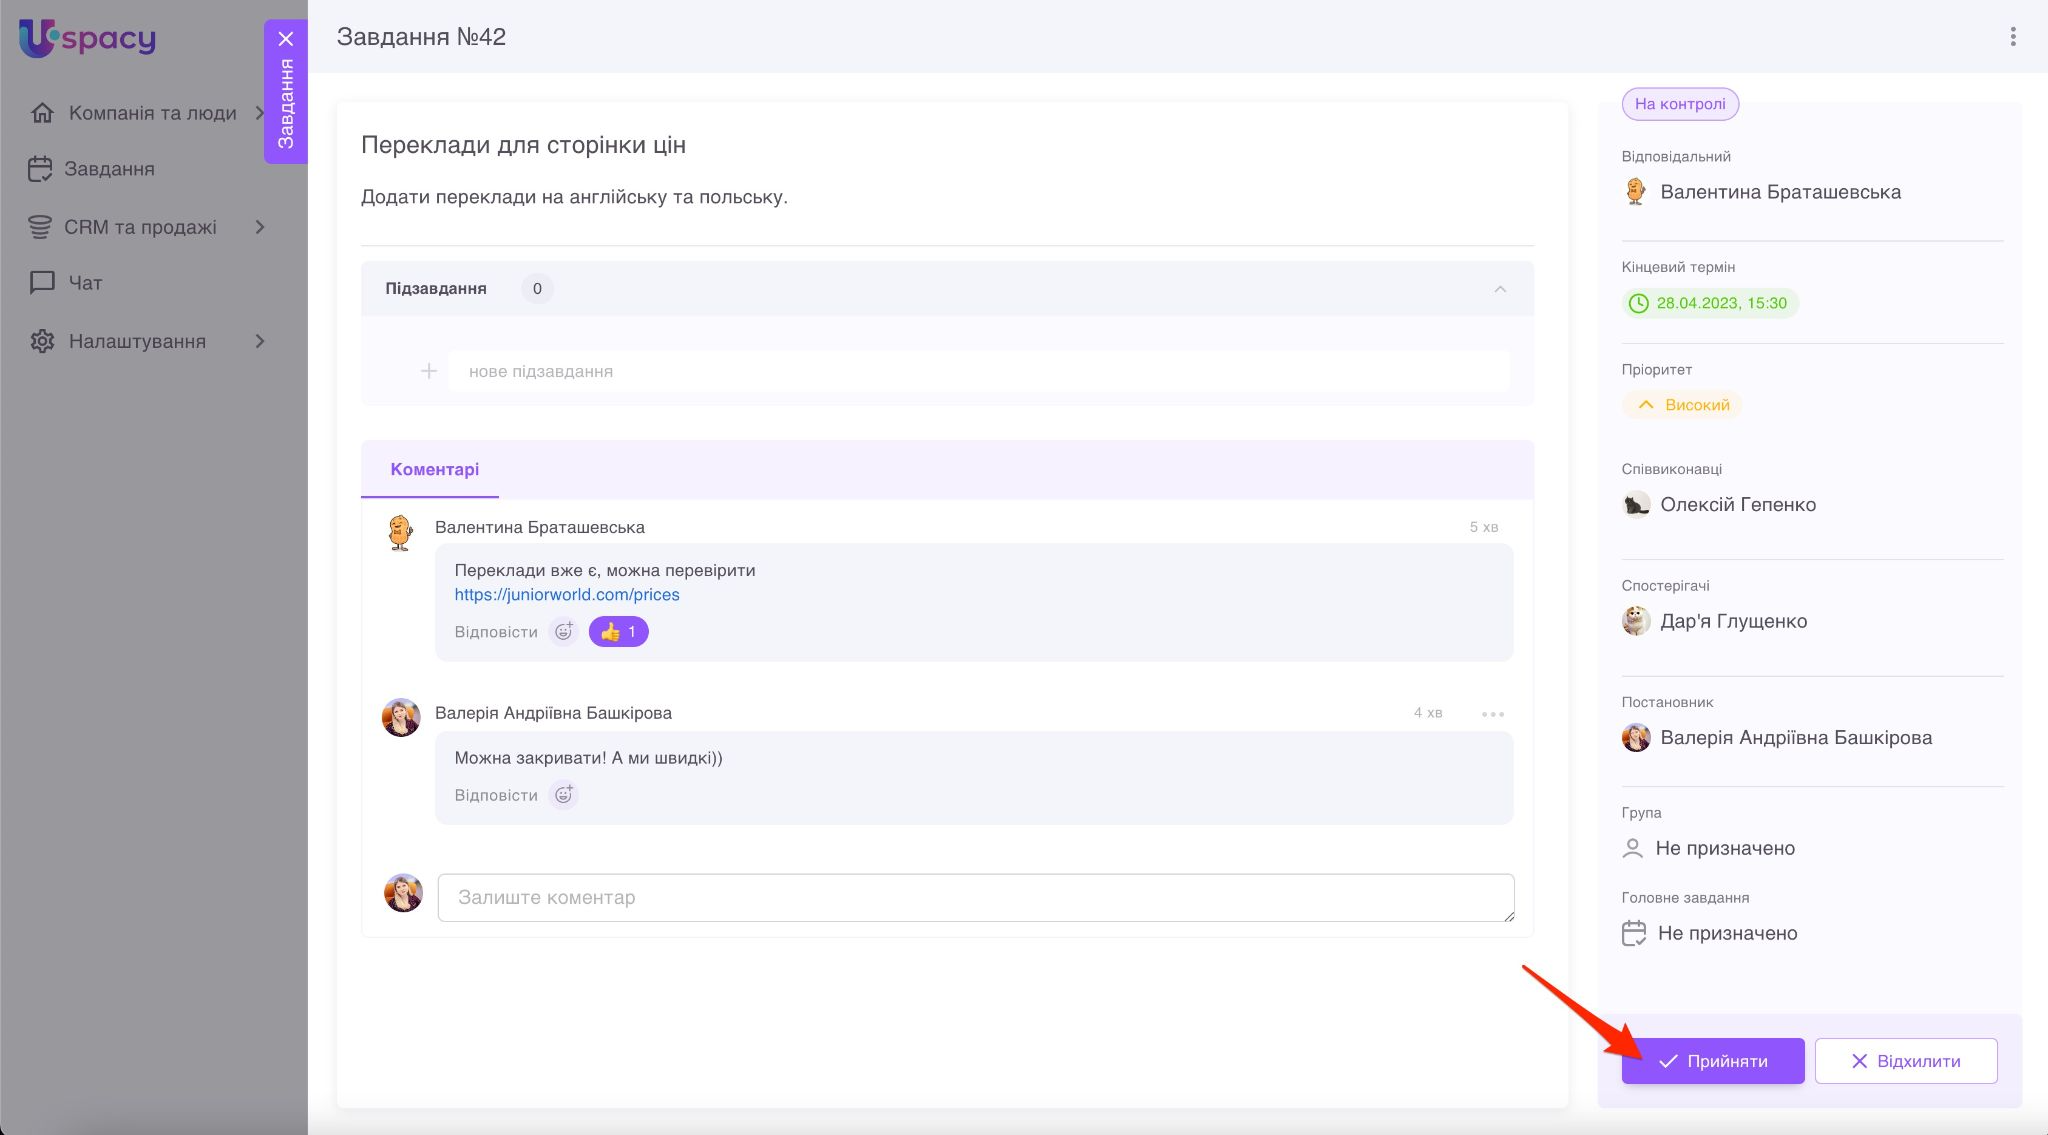Open Завдання in the sidebar
This screenshot has height=1135, width=2048.
pos(108,169)
